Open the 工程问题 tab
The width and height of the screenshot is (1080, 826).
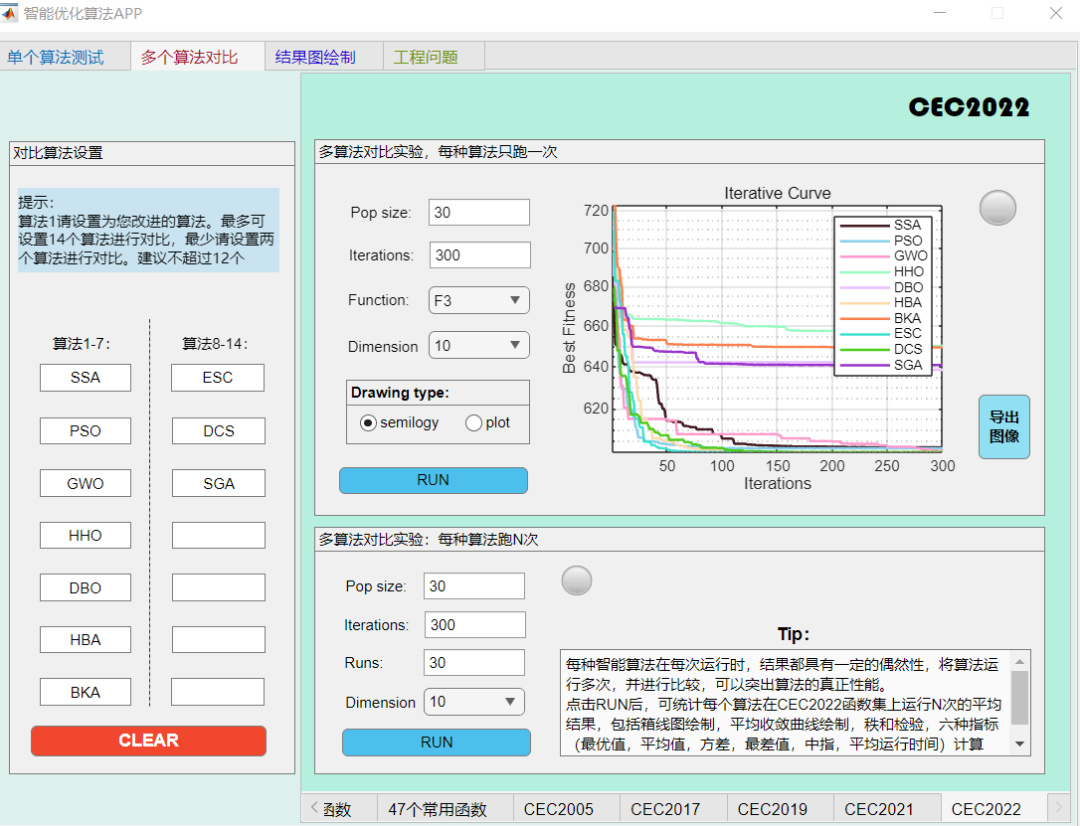pyautogui.click(x=426, y=56)
